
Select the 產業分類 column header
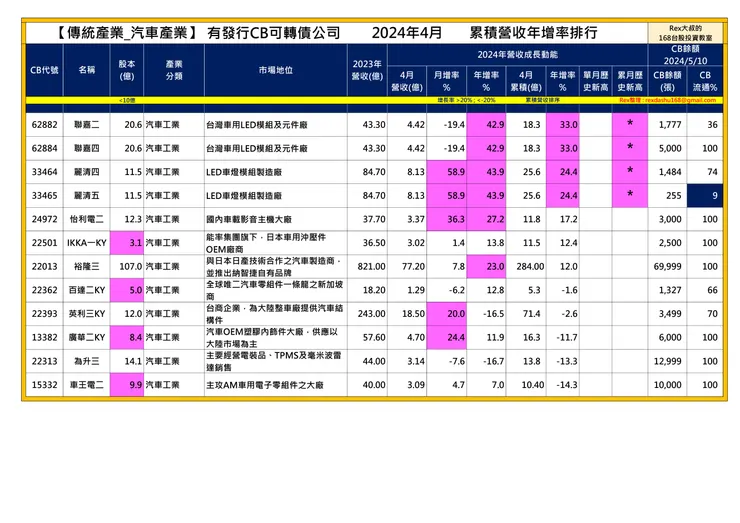[x=174, y=70]
